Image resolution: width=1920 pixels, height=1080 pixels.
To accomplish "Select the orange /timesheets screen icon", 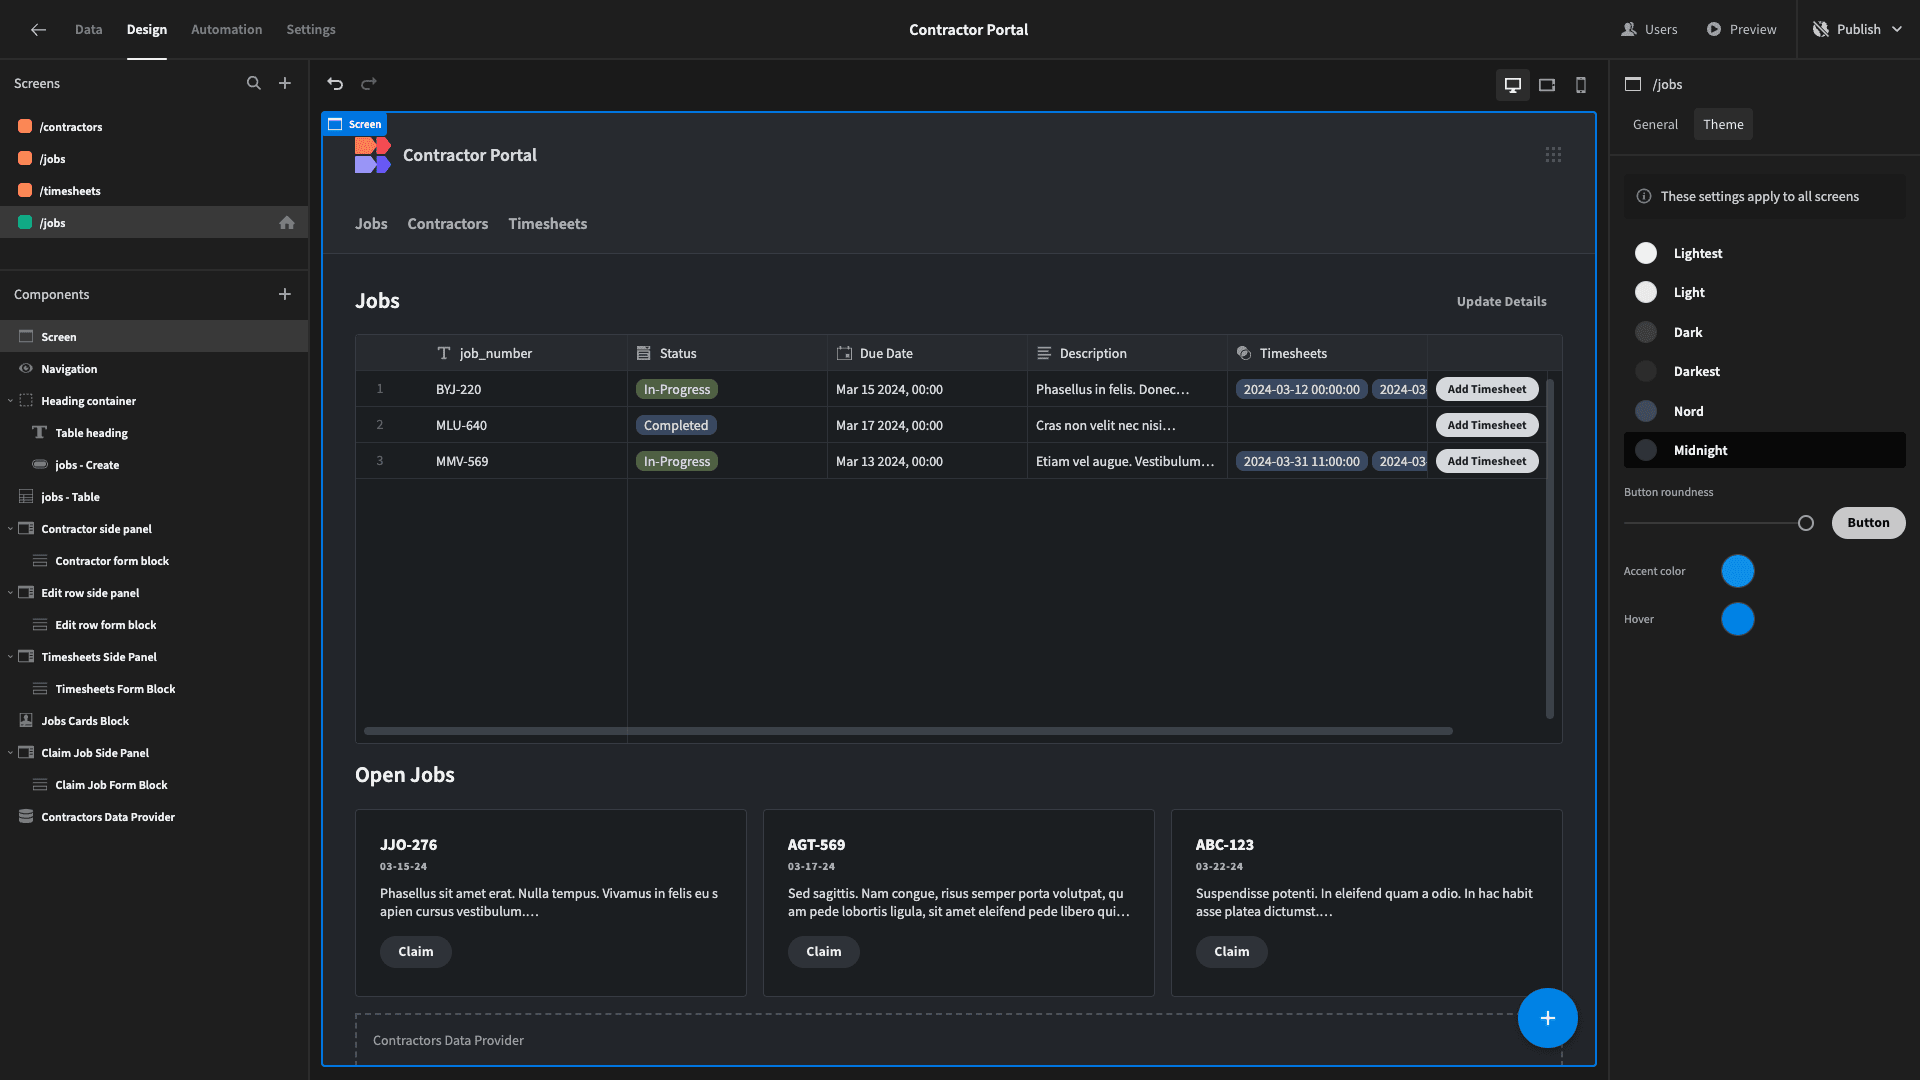I will pyautogui.click(x=25, y=191).
